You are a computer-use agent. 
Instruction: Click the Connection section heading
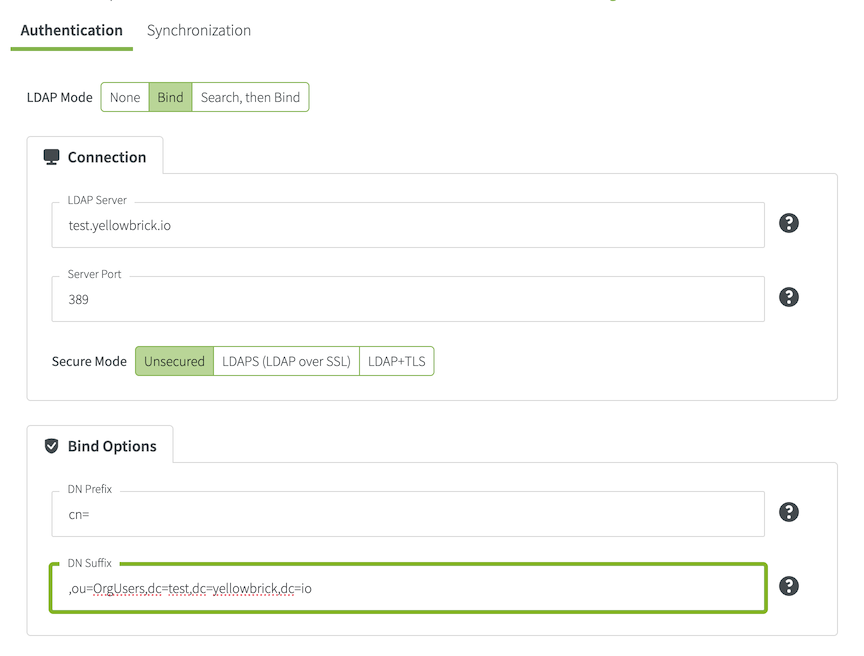click(107, 157)
